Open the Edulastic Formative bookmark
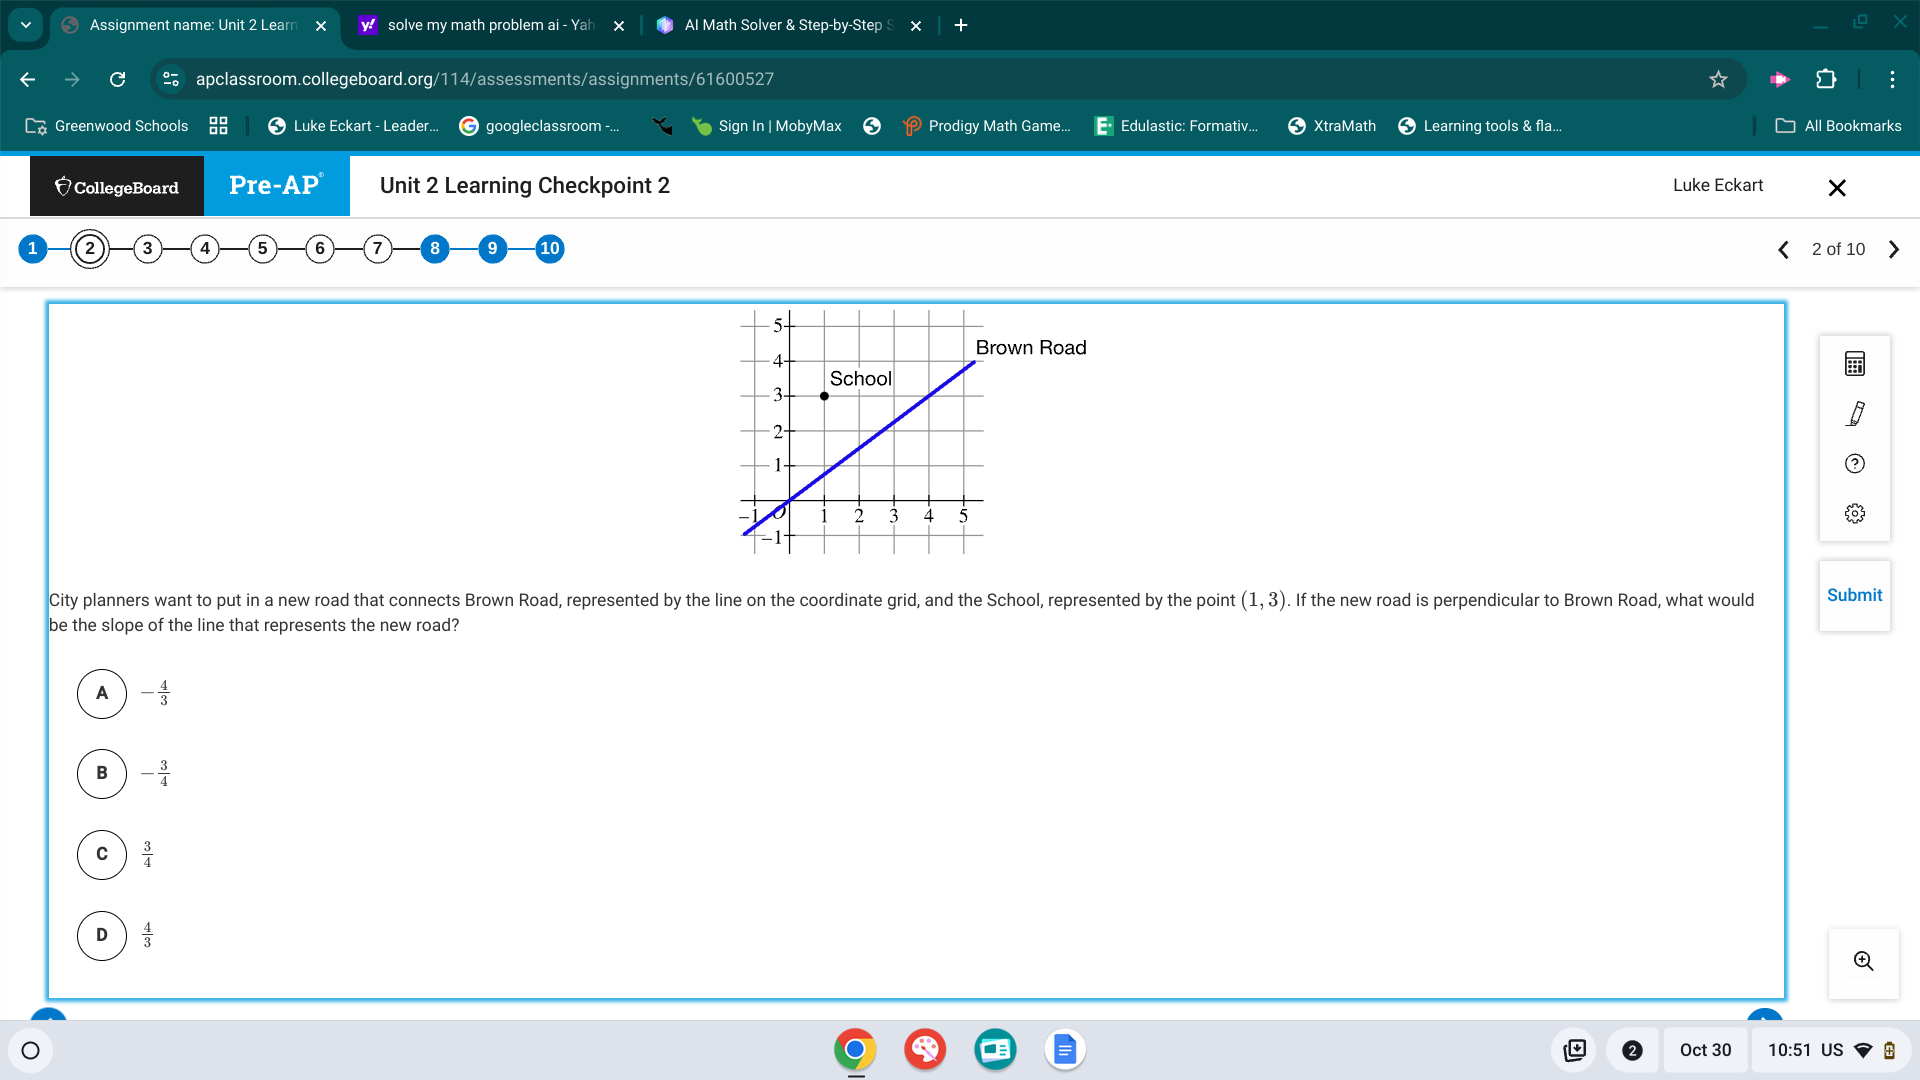The width and height of the screenshot is (1920, 1080). pos(1177,126)
